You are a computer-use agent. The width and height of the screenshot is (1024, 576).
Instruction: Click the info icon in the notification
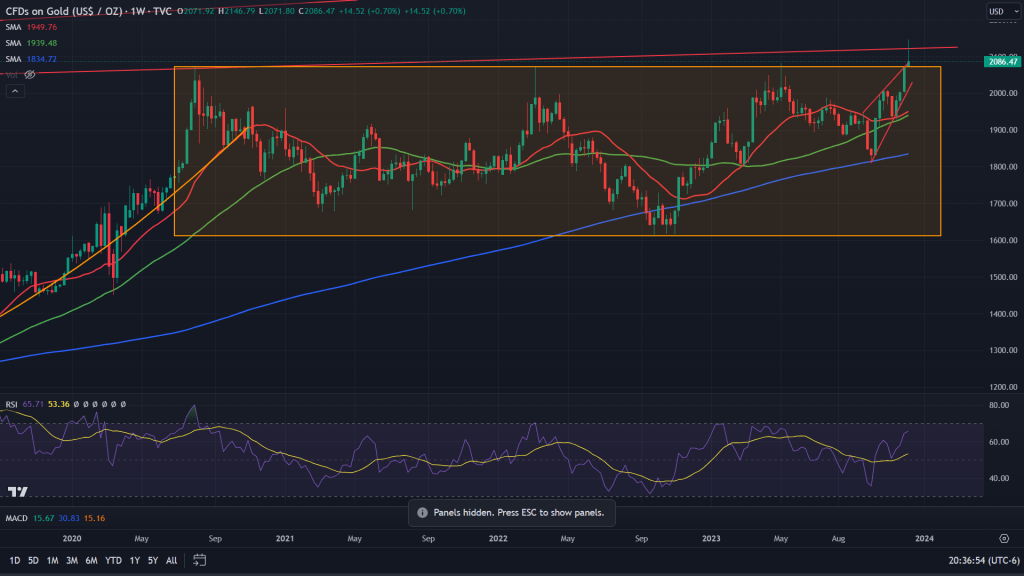click(x=422, y=512)
